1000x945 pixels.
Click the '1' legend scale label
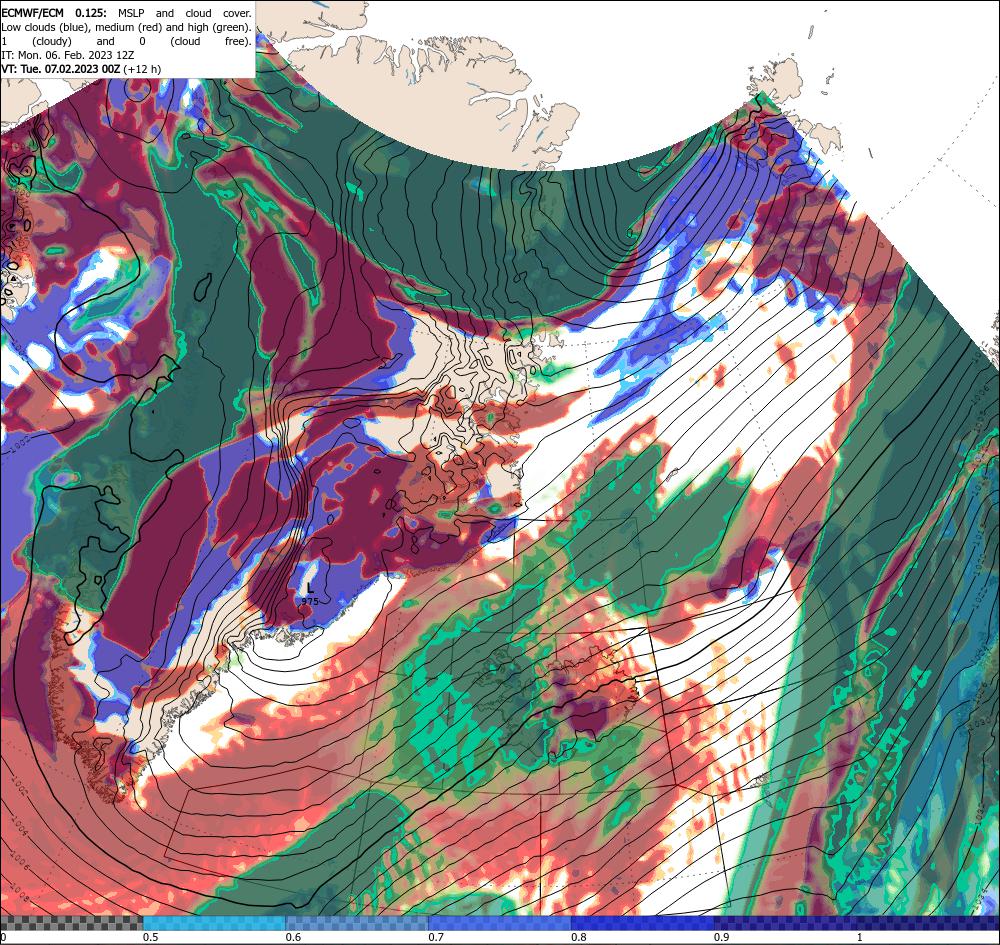(x=860, y=937)
